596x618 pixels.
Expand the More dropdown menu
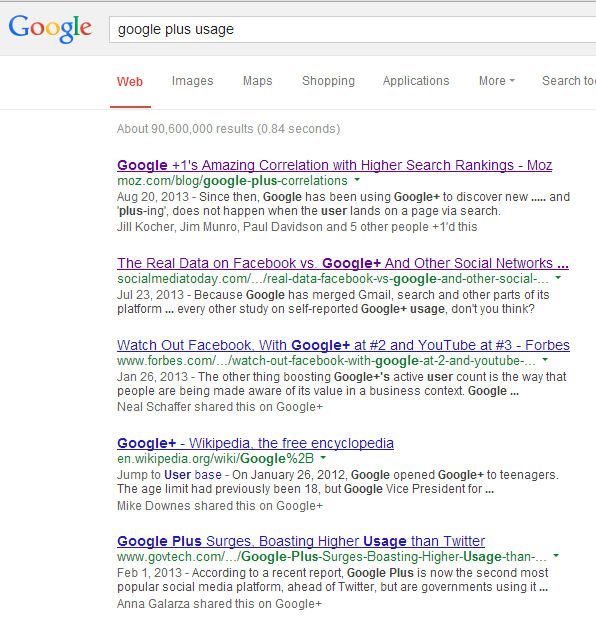[x=497, y=81]
